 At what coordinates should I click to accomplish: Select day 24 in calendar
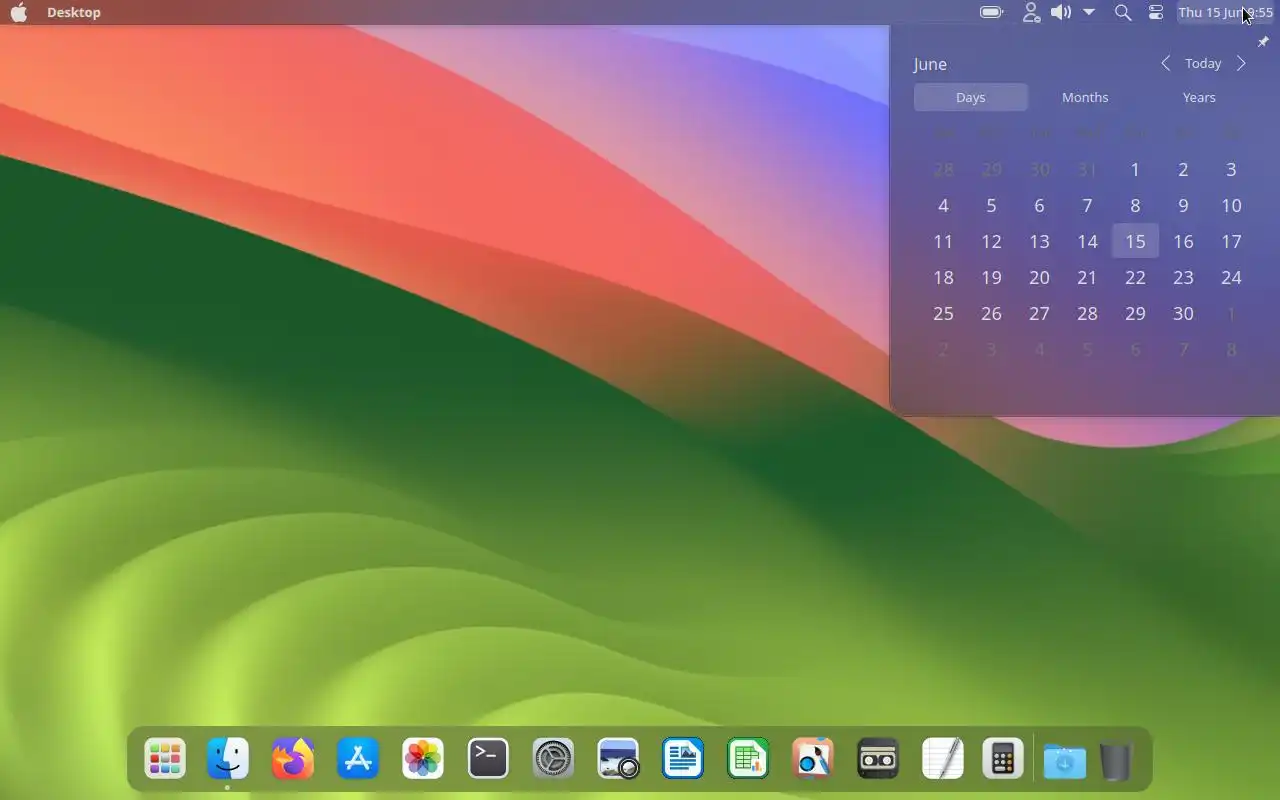pyautogui.click(x=1231, y=277)
